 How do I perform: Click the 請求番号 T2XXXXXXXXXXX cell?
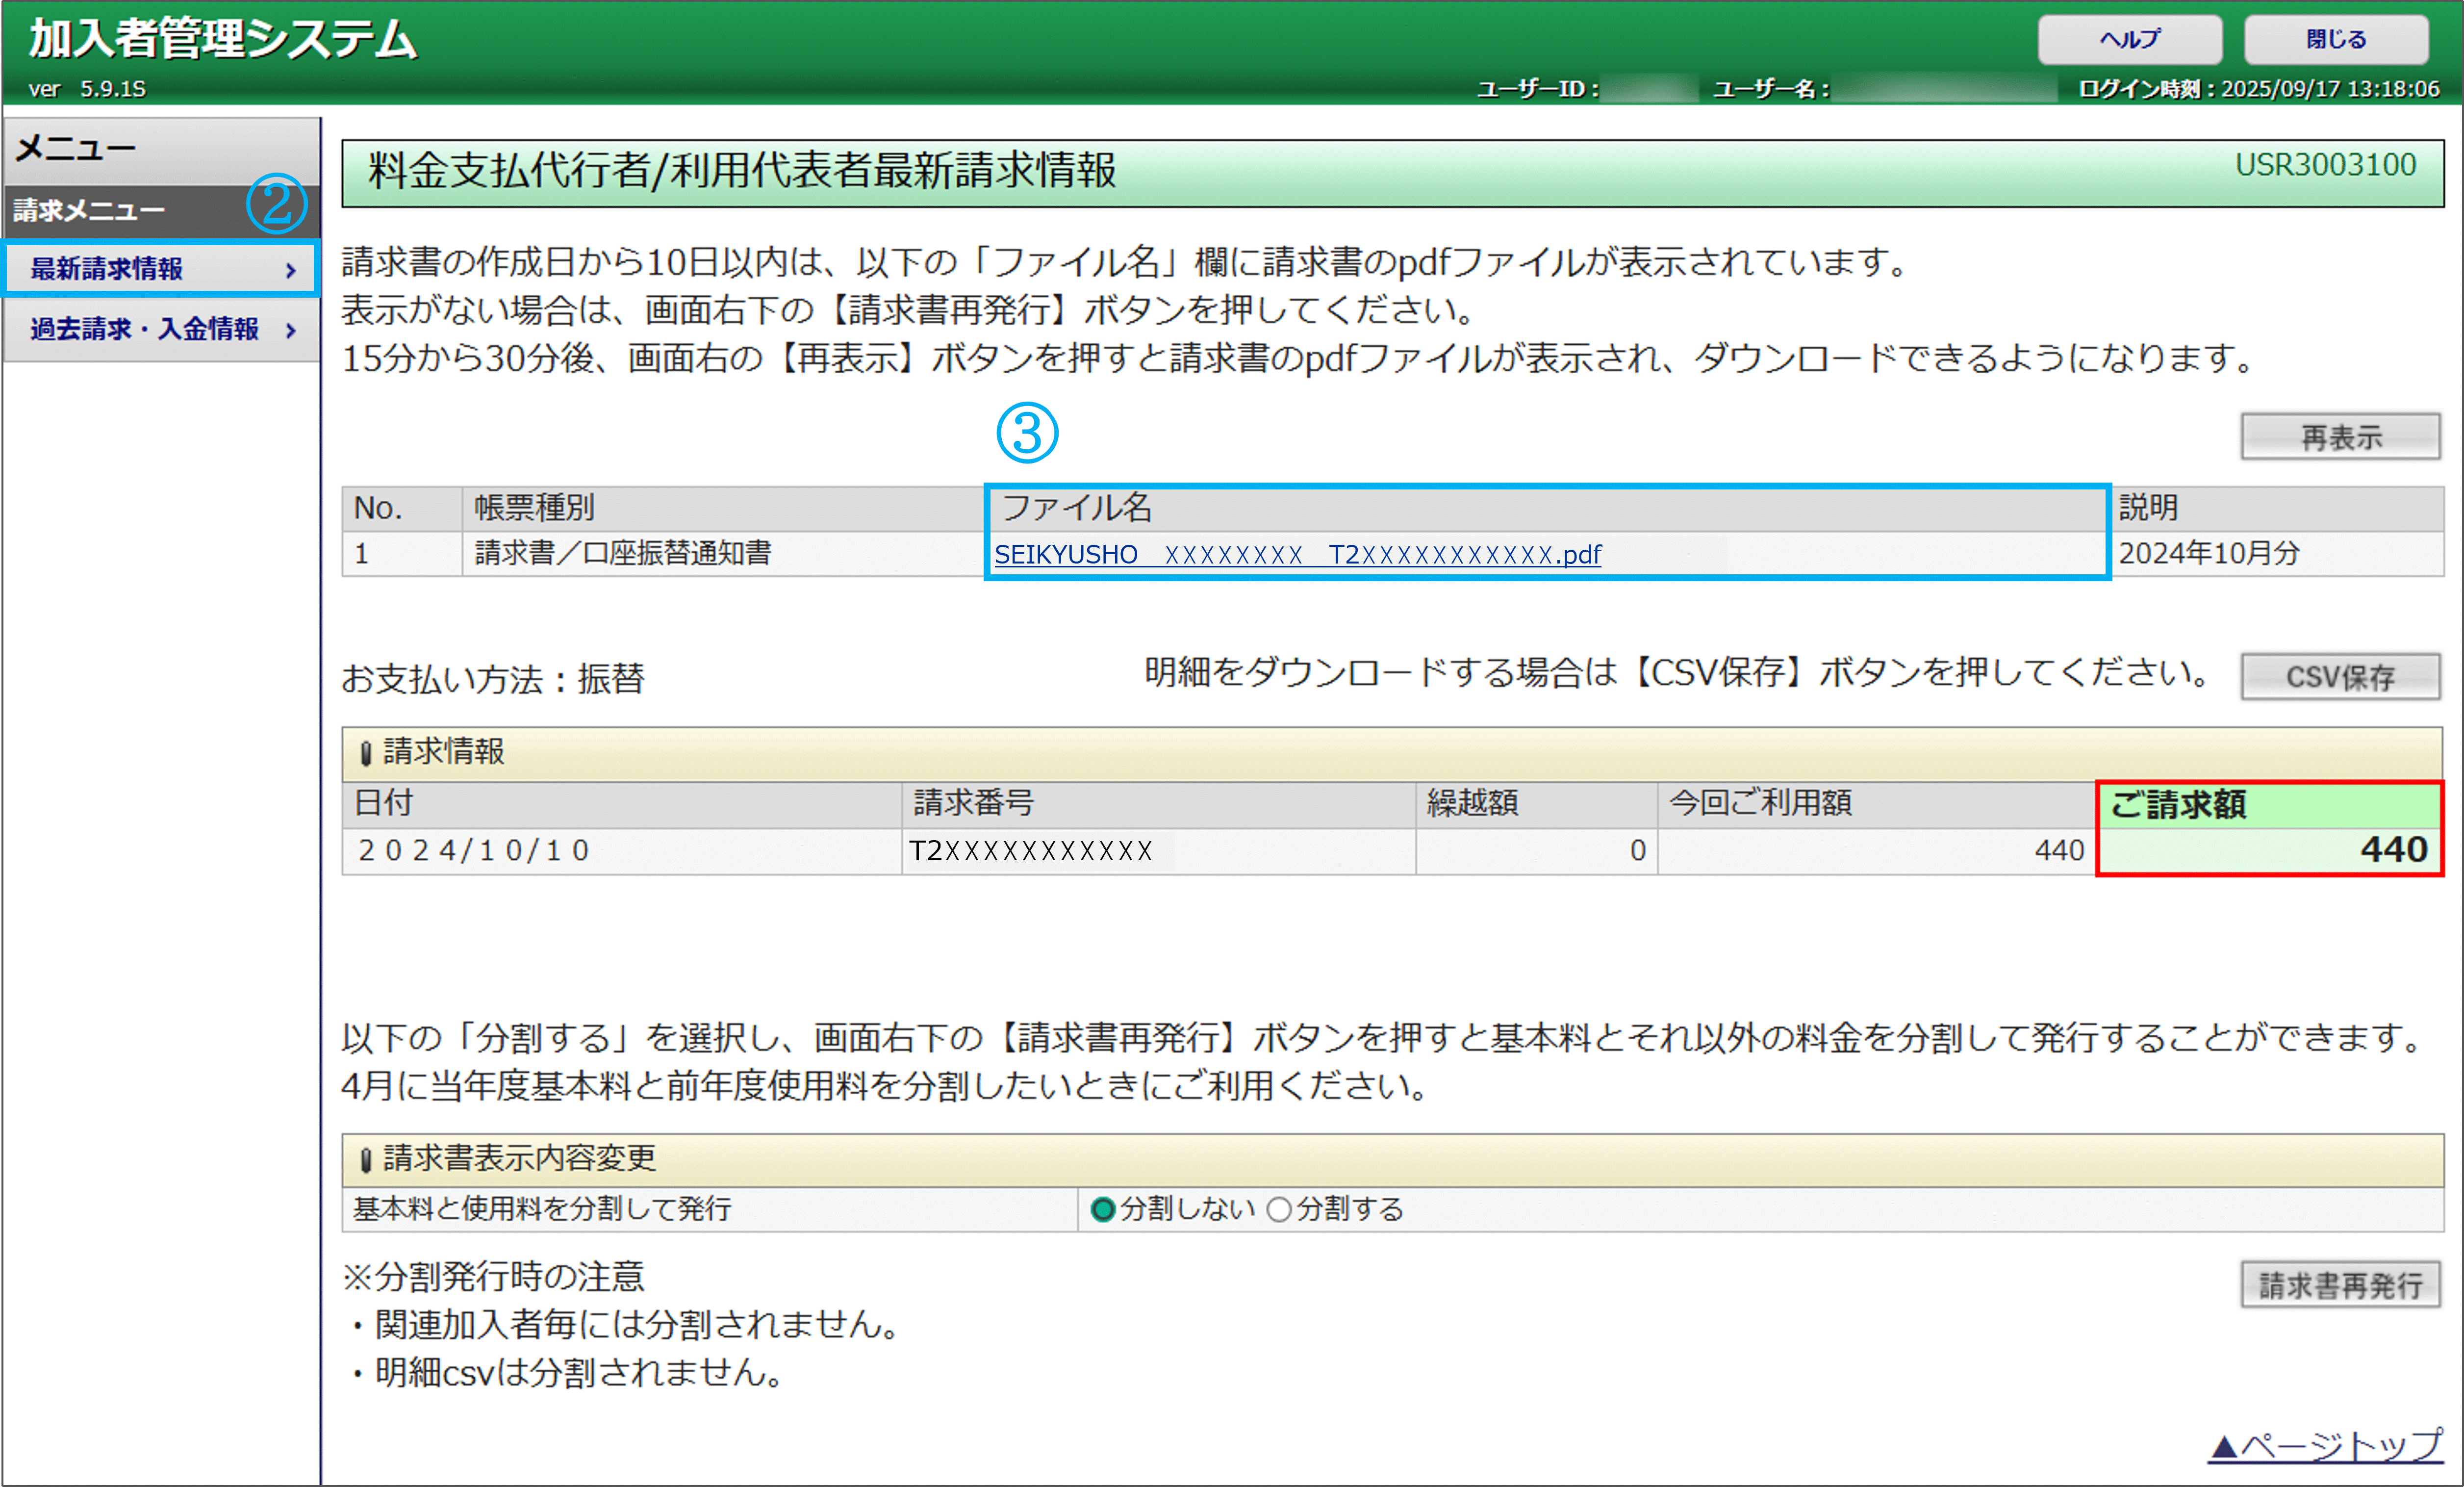tap(1031, 851)
